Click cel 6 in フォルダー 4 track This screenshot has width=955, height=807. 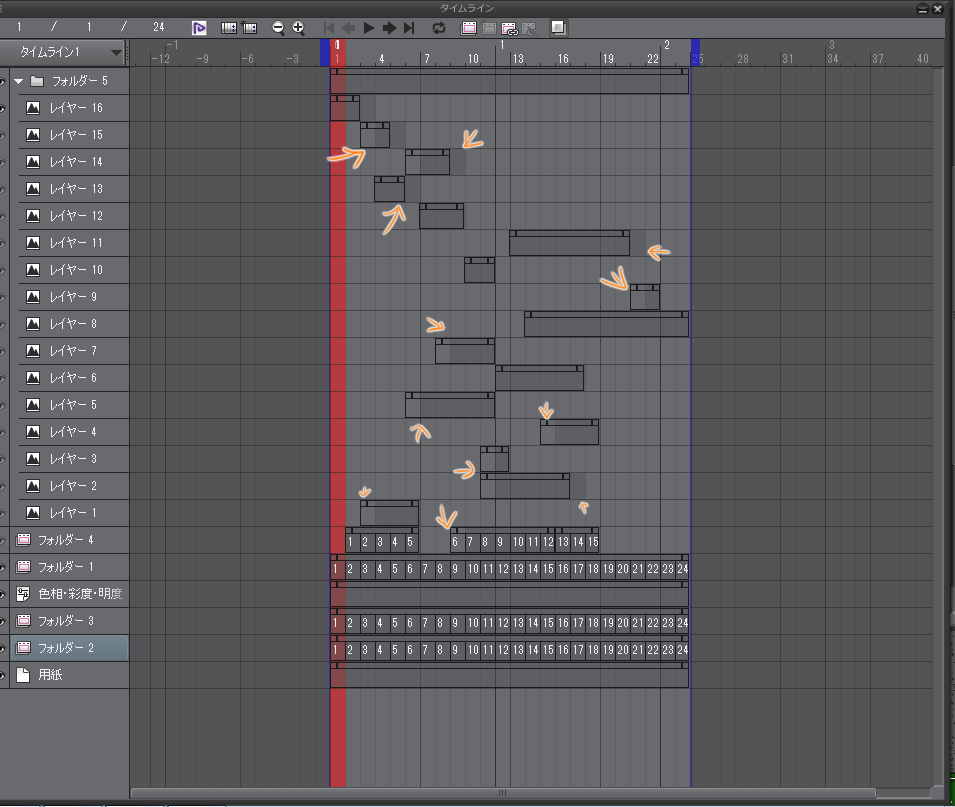456,542
